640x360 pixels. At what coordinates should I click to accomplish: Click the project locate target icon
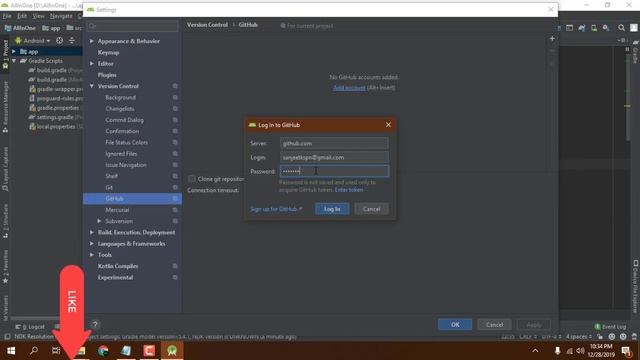click(60, 41)
